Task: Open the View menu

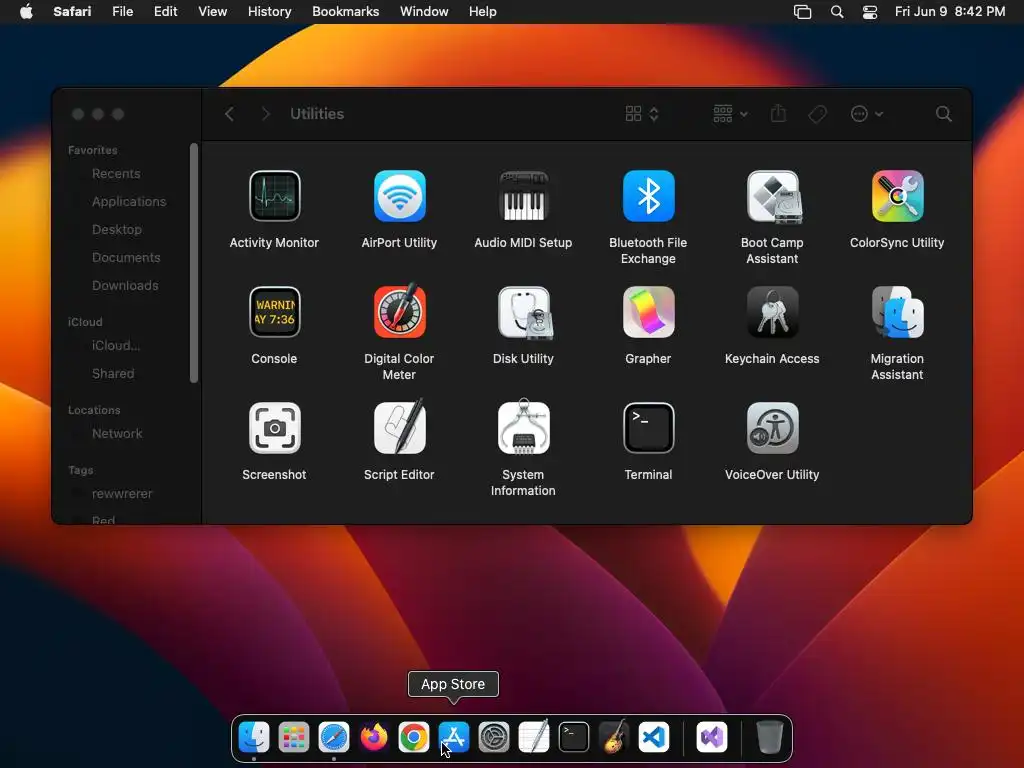Action: [x=212, y=12]
